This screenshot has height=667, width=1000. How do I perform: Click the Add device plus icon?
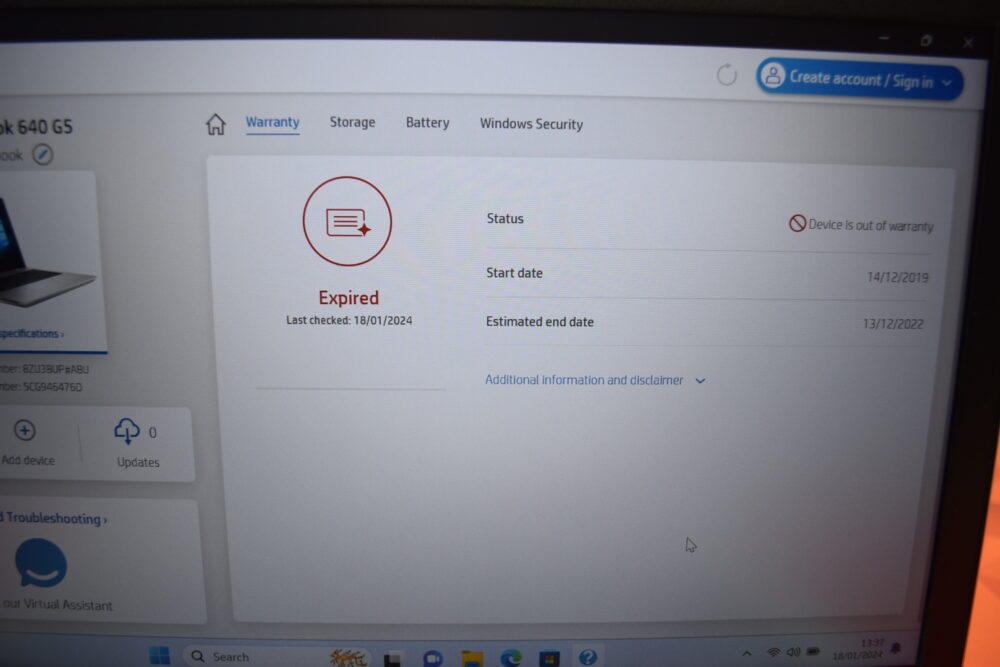pyautogui.click(x=25, y=430)
